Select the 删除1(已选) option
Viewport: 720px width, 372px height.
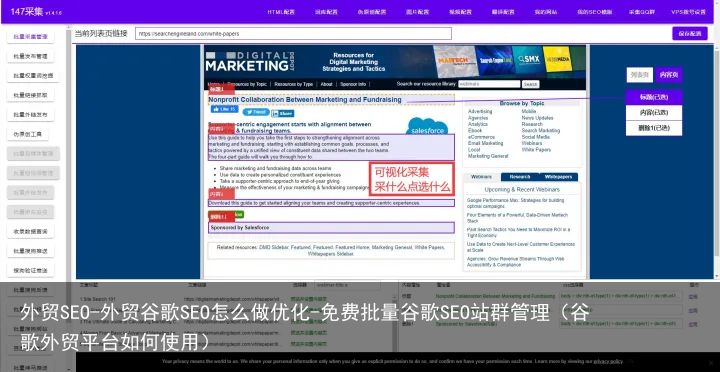point(654,128)
